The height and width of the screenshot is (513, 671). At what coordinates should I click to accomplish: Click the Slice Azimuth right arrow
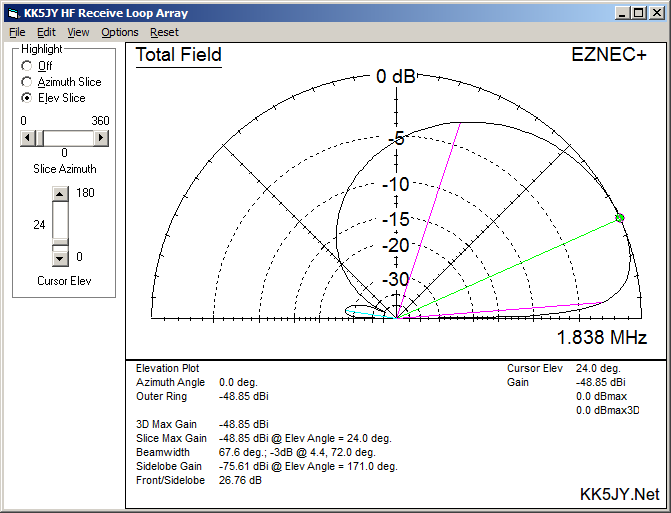point(101,138)
